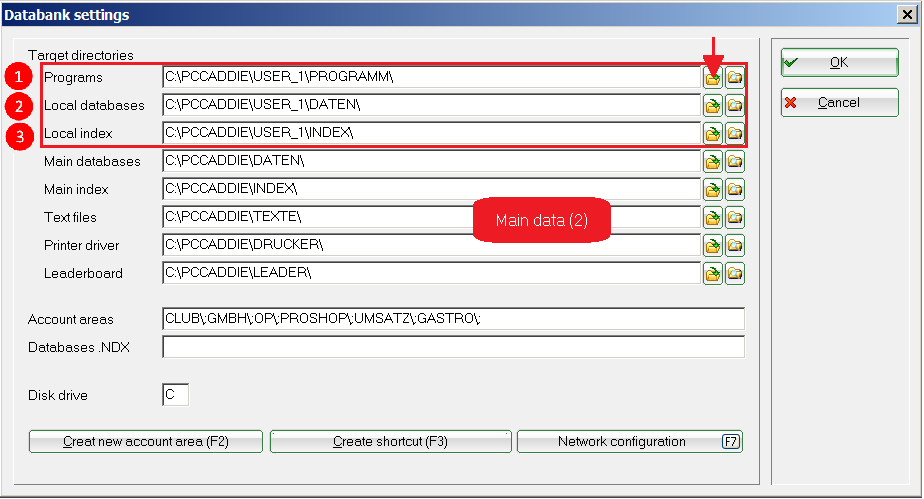Select the Printer driver path field
The width and height of the screenshot is (924, 499).
(x=431, y=244)
